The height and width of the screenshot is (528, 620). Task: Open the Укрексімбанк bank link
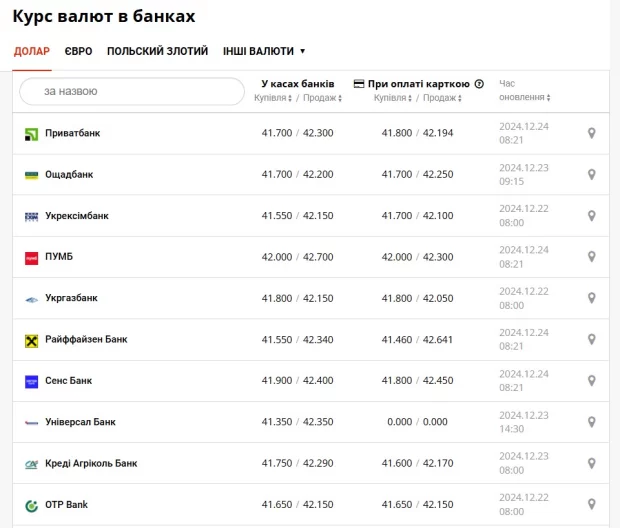(x=77, y=216)
